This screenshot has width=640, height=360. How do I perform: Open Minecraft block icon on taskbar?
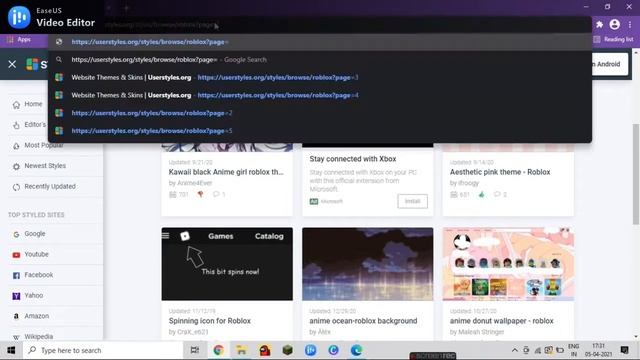point(287,350)
